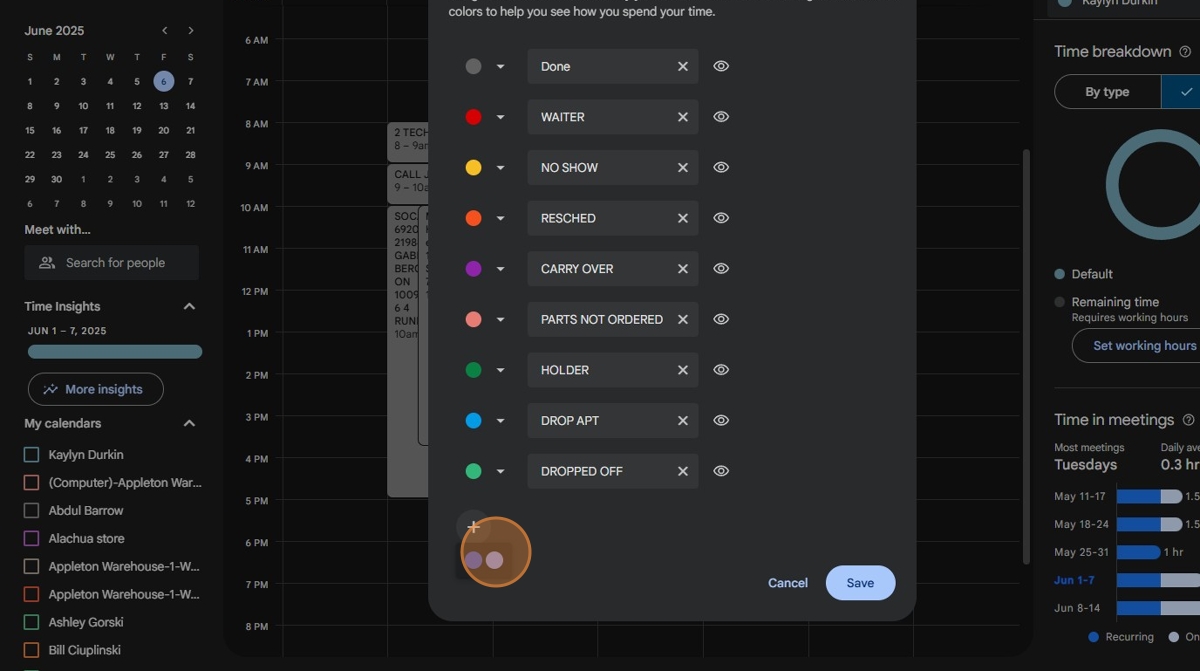
Task: Select the checked tab next to By type
Action: click(x=1181, y=92)
